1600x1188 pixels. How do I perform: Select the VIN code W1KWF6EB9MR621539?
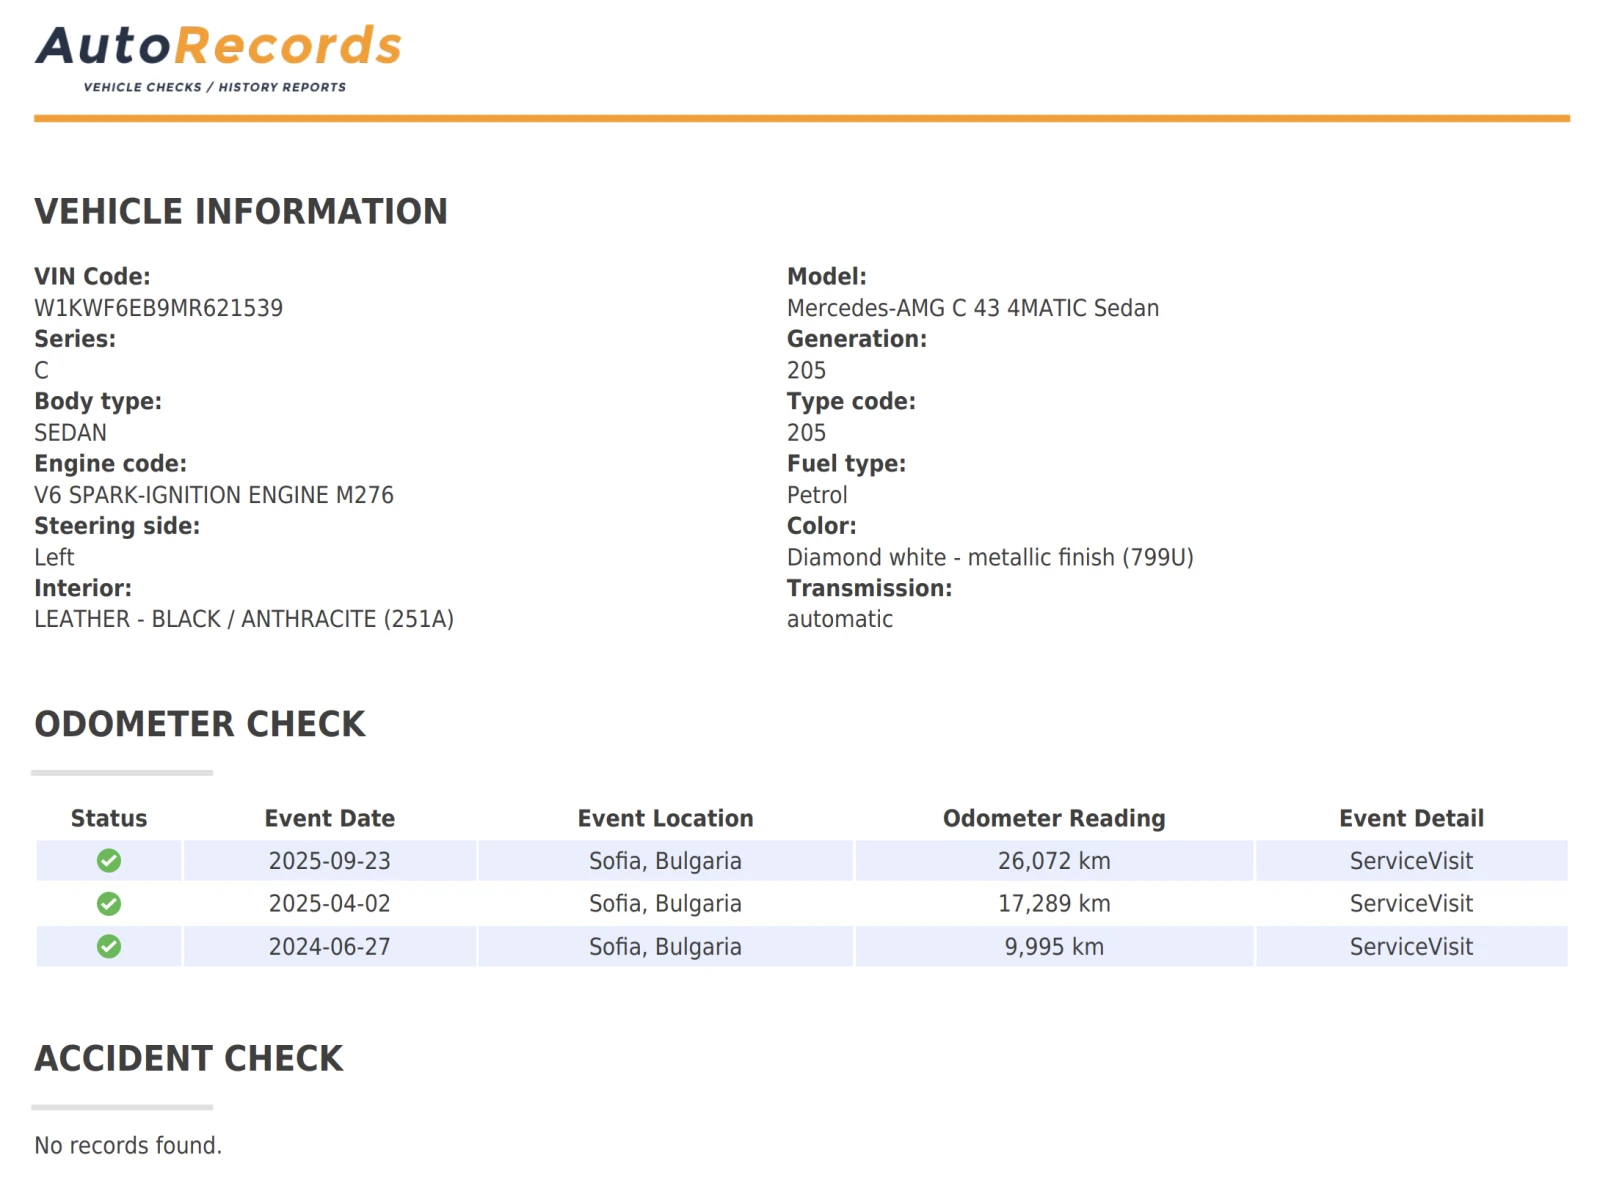tap(158, 308)
